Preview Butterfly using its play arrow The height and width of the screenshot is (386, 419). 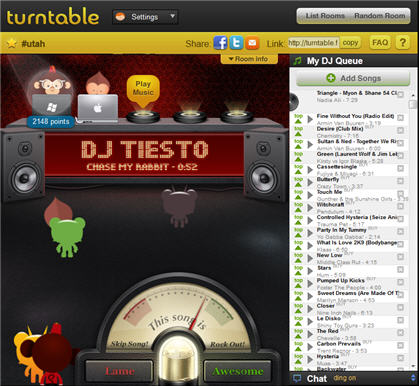pyautogui.click(x=310, y=182)
